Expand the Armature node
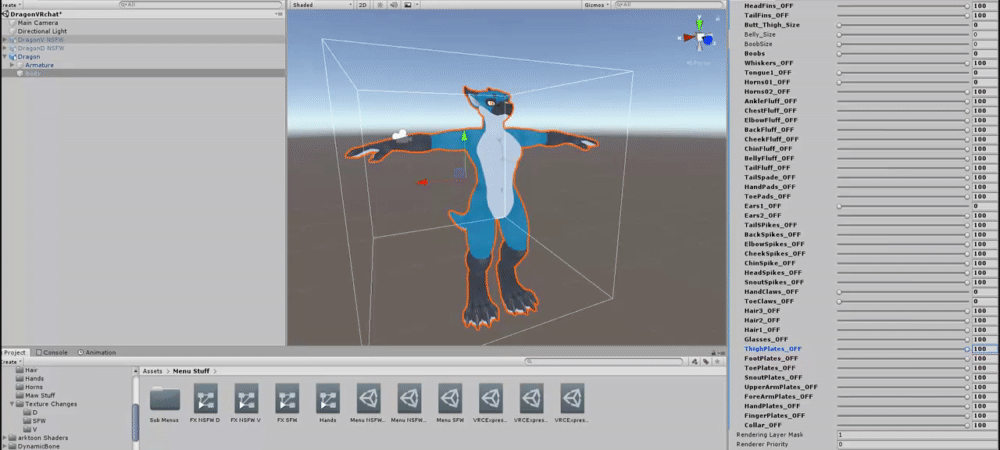 (x=12, y=65)
